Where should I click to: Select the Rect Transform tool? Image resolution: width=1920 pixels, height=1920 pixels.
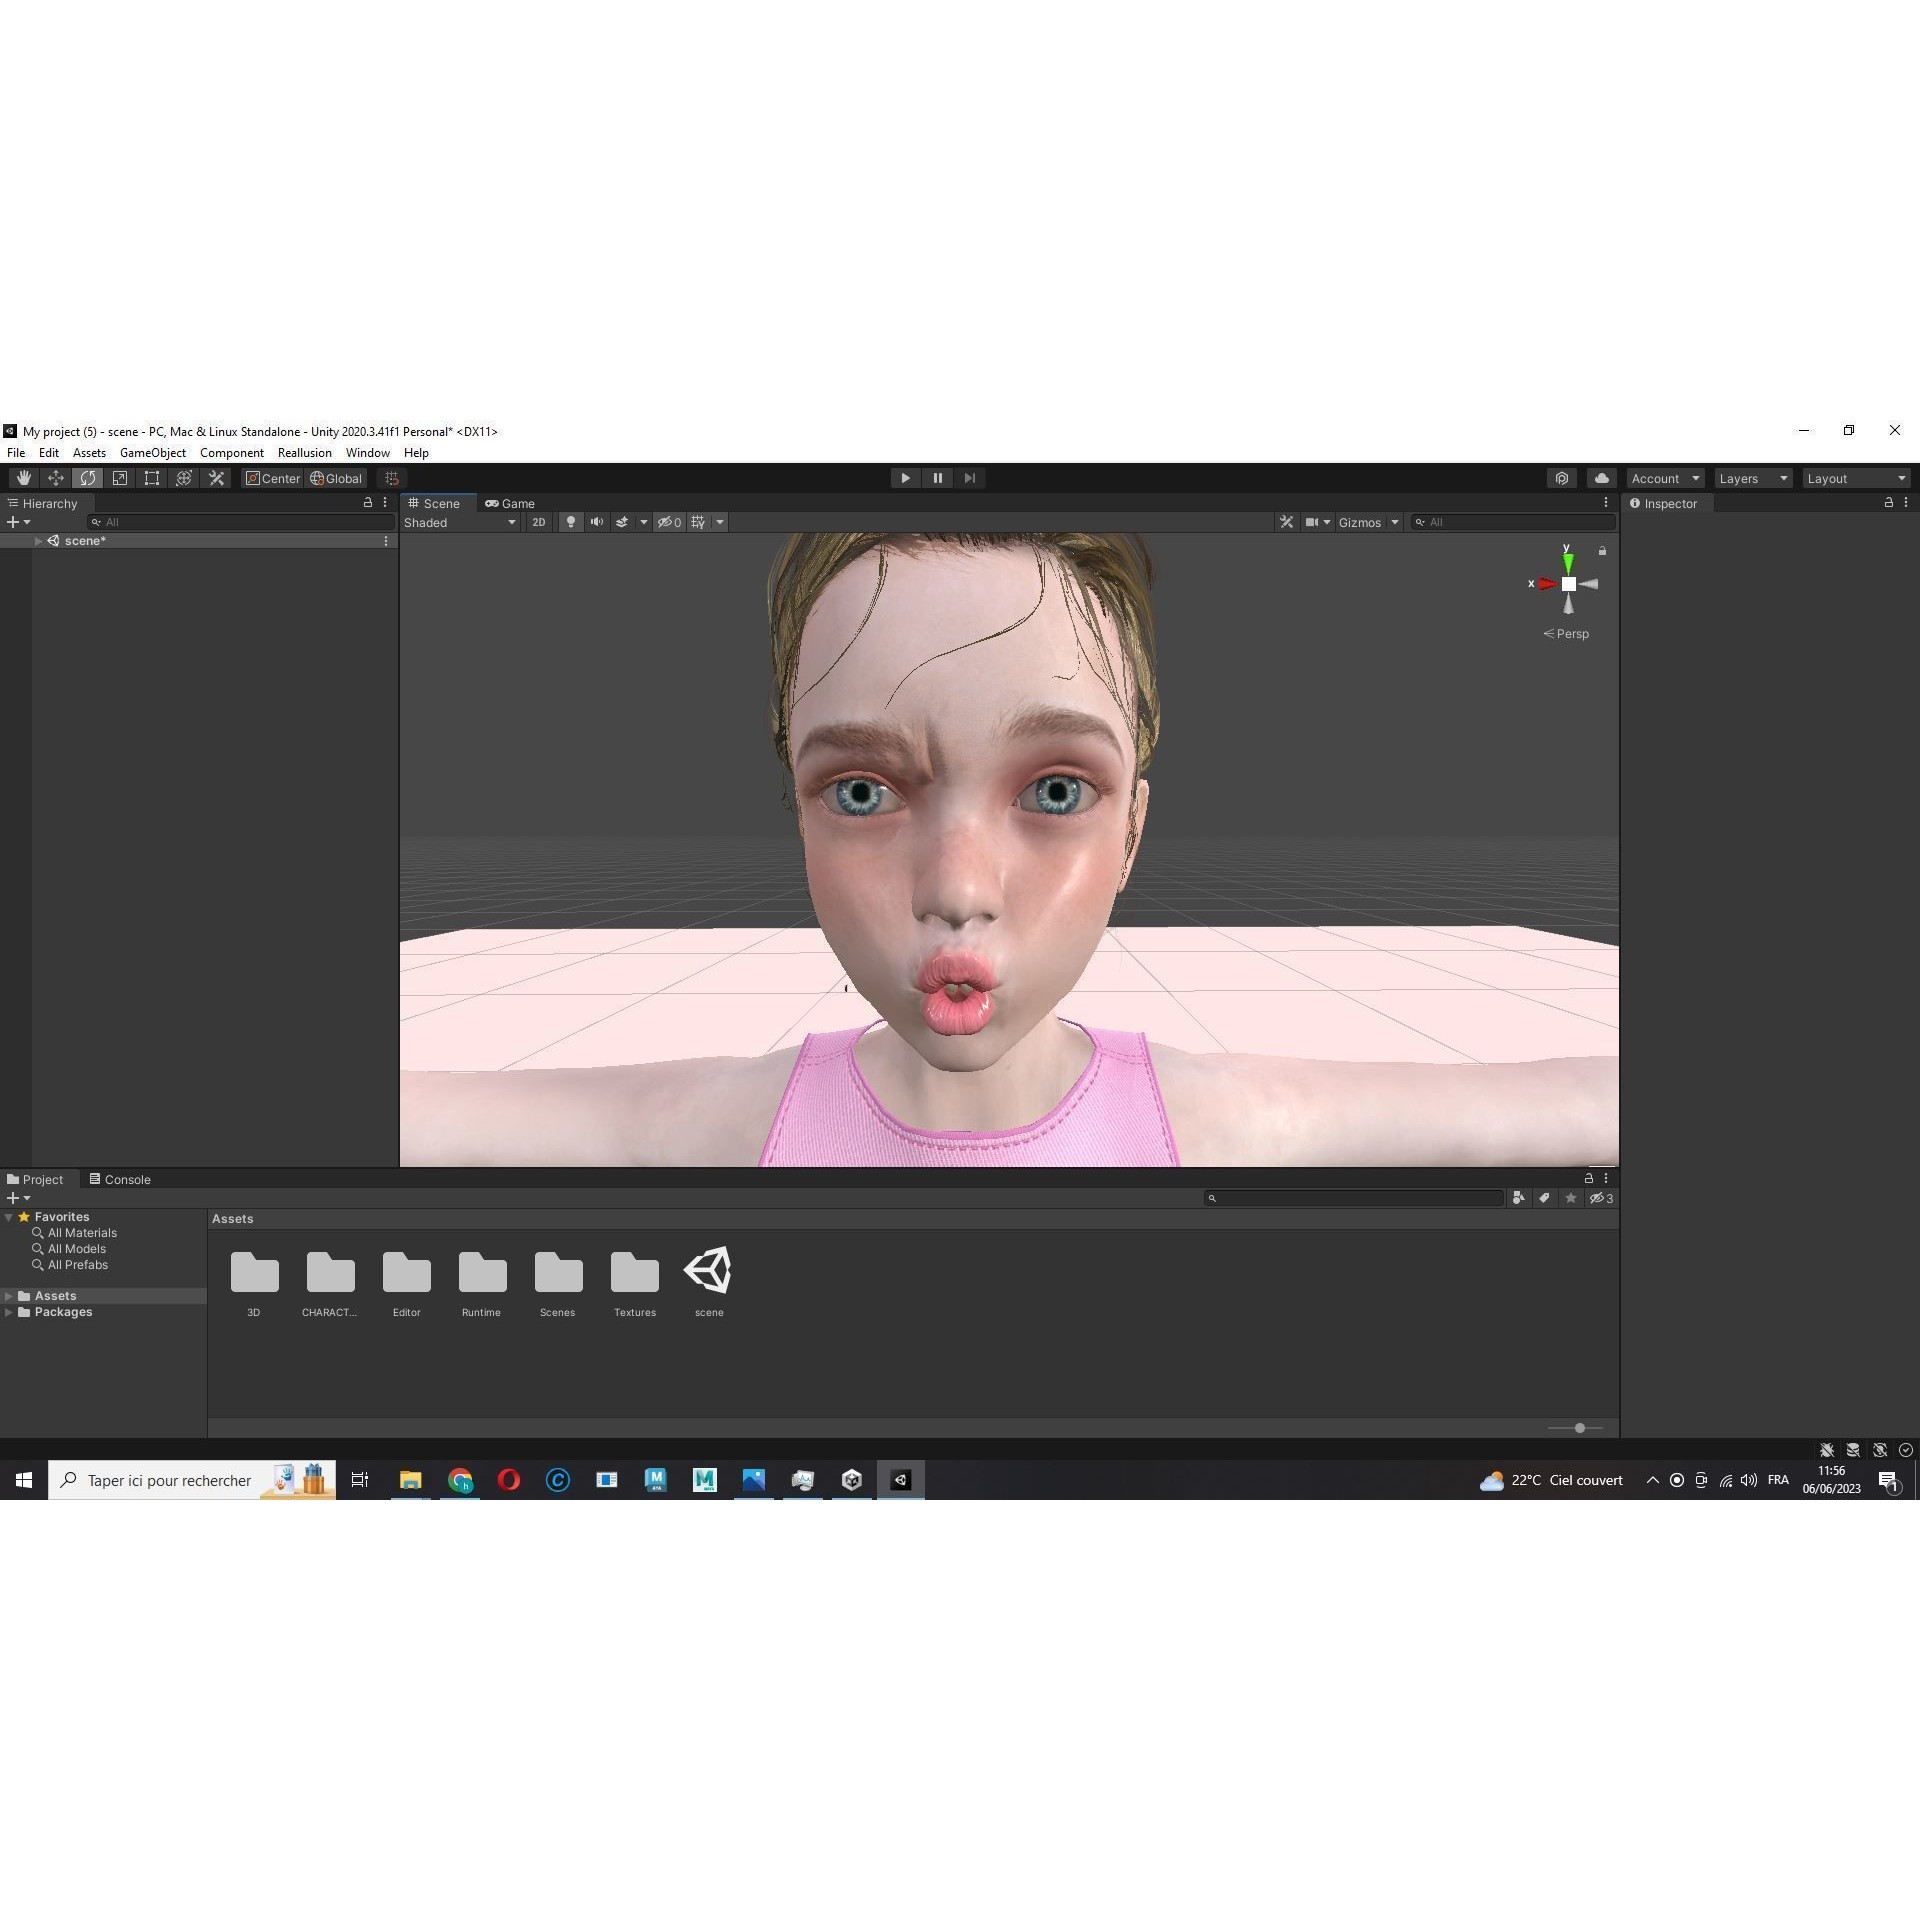pos(151,478)
